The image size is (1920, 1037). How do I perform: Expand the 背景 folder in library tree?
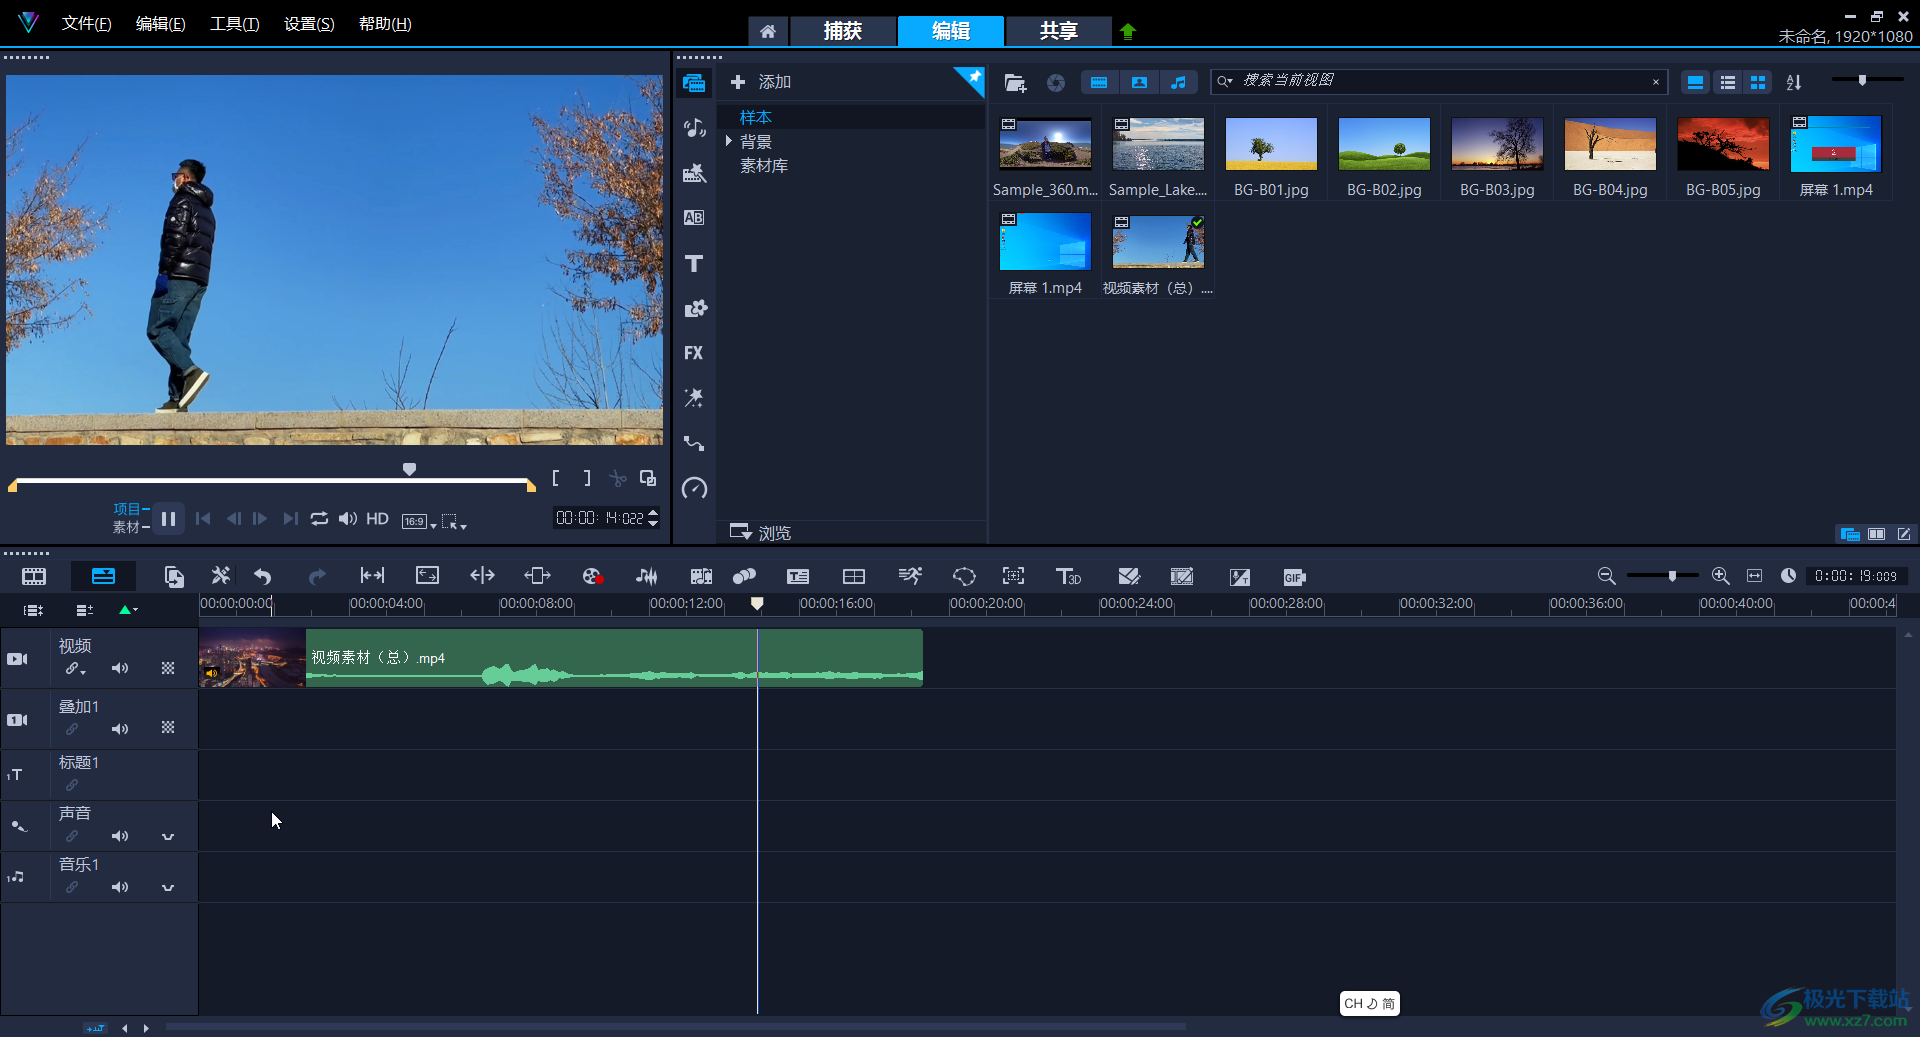tap(729, 141)
